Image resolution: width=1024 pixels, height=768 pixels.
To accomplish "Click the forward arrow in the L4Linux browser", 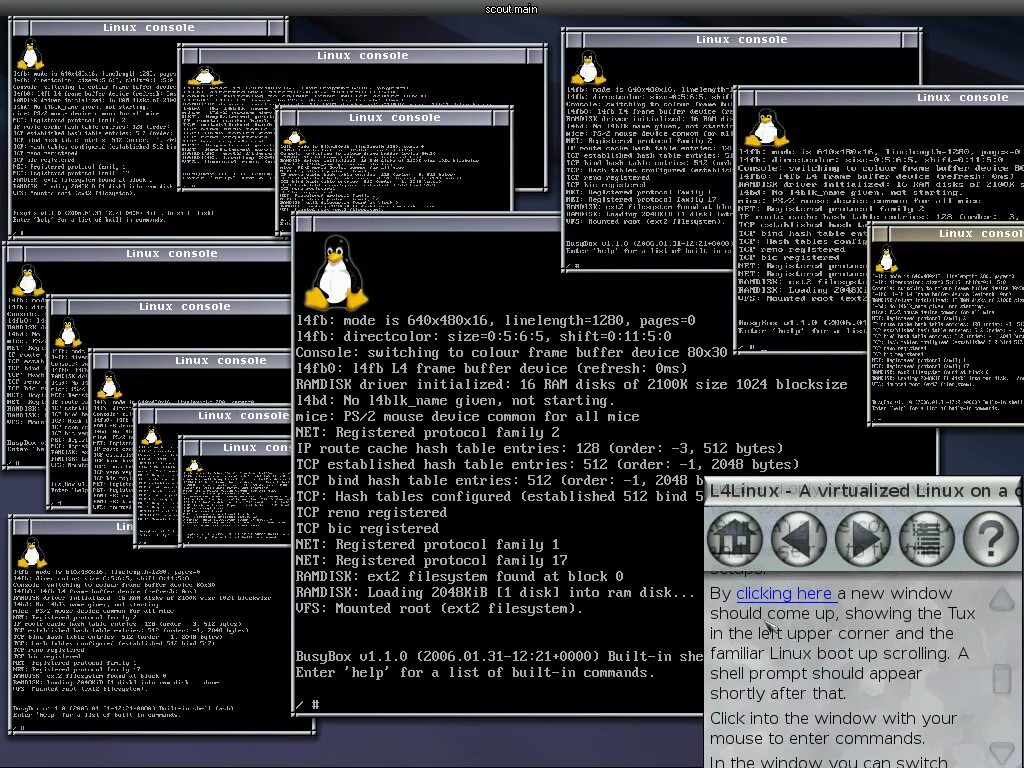I will [x=863, y=539].
